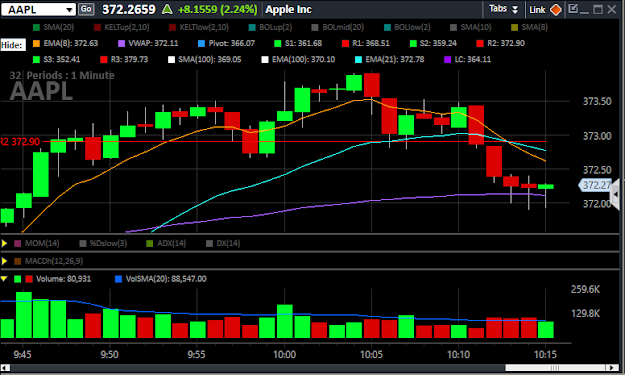Click the S3: 352.41 indicator label
Screen dimensions: 625x375
point(62,59)
